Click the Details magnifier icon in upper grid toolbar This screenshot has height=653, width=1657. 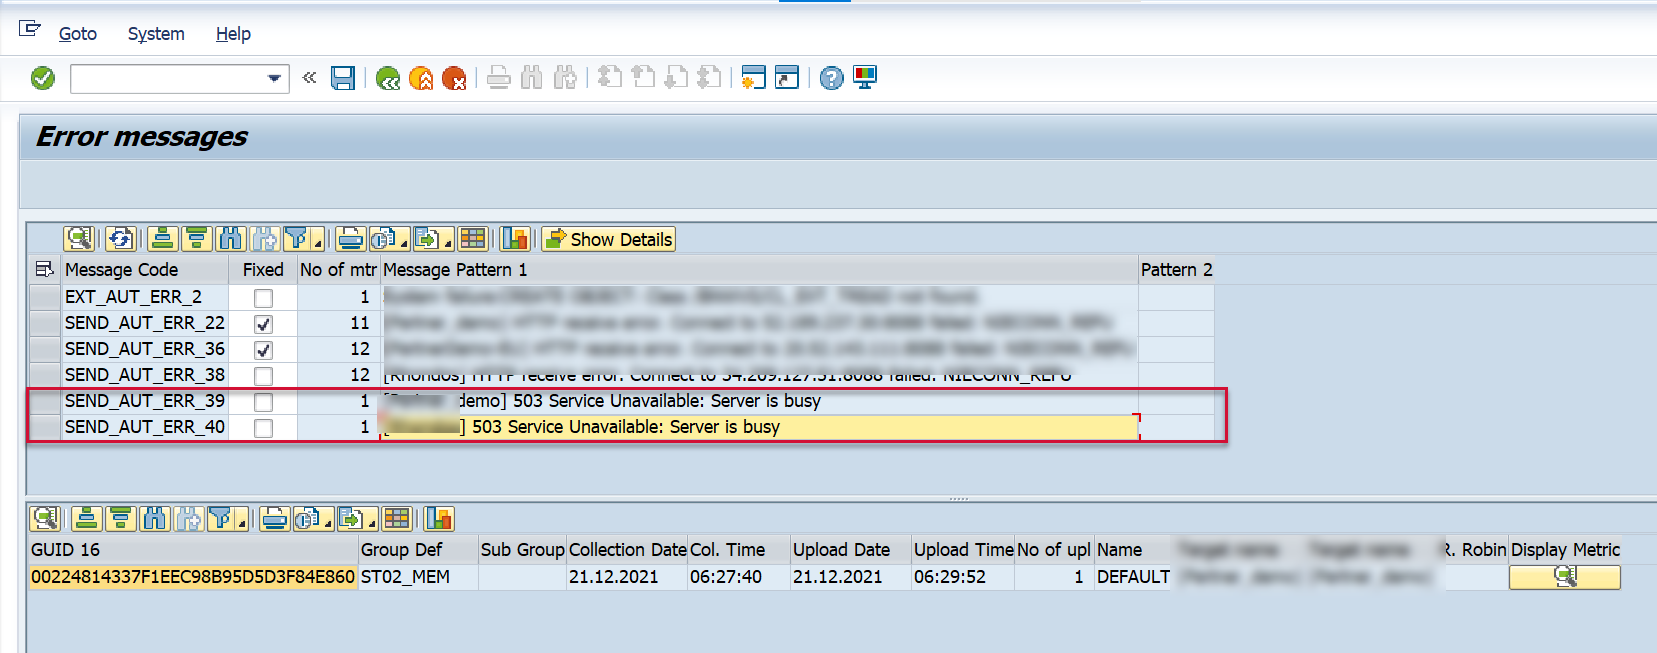click(x=78, y=239)
